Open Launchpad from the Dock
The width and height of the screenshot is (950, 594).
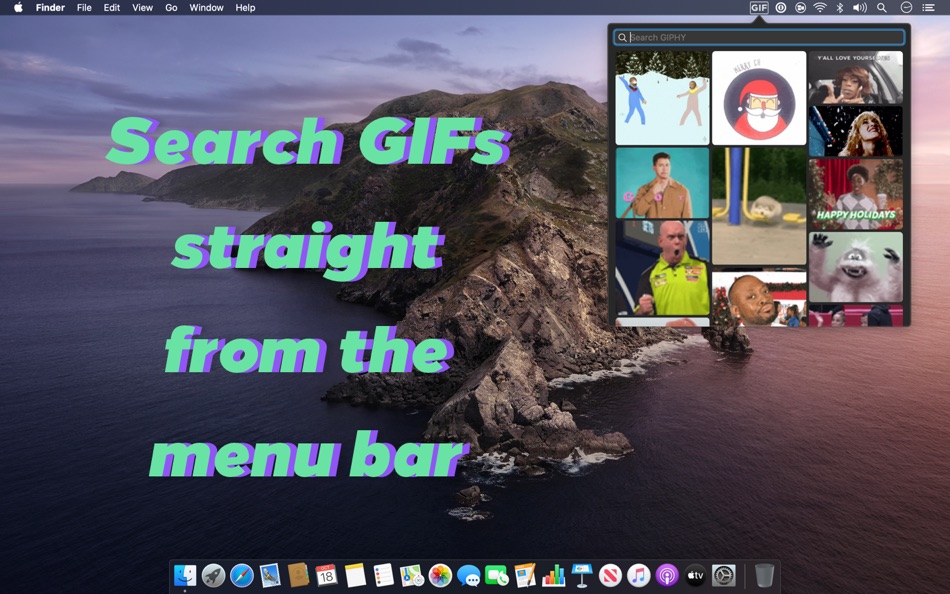[x=213, y=575]
